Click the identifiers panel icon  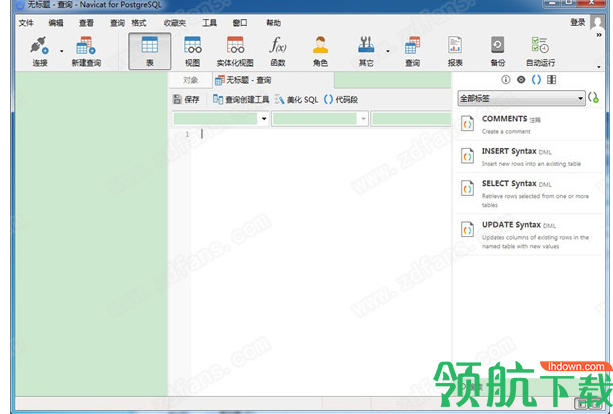tap(551, 80)
